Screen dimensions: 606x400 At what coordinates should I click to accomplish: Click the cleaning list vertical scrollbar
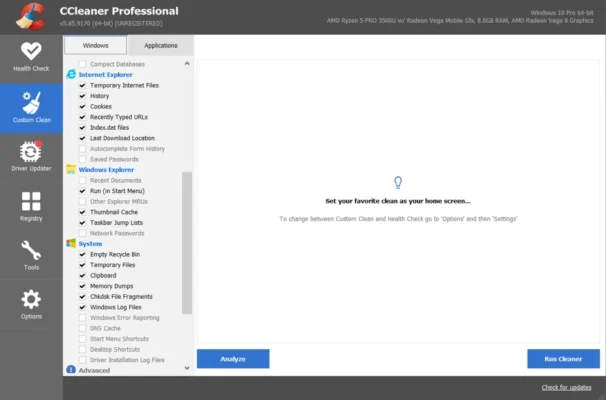click(187, 240)
